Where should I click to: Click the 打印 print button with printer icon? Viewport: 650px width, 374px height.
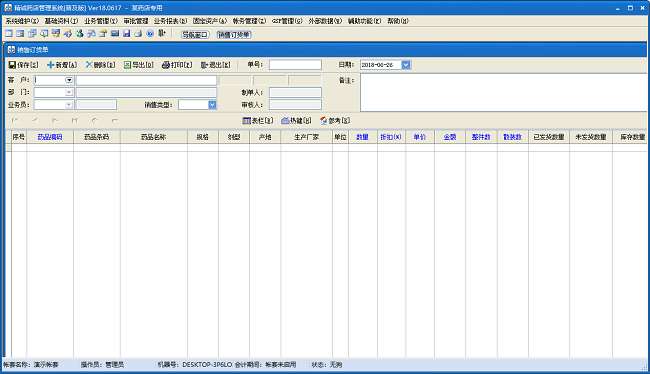click(177, 65)
